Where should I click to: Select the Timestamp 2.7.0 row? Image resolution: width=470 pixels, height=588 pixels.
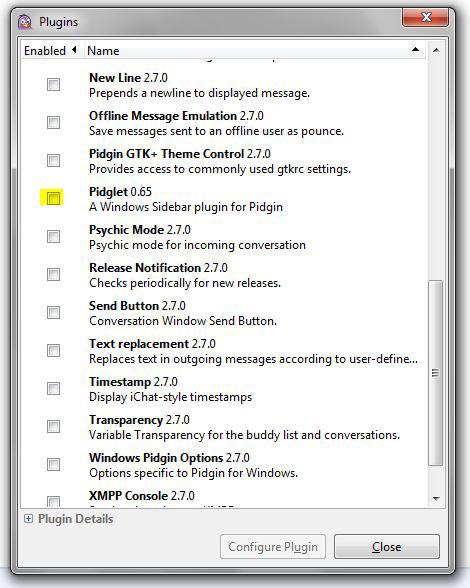click(x=224, y=389)
